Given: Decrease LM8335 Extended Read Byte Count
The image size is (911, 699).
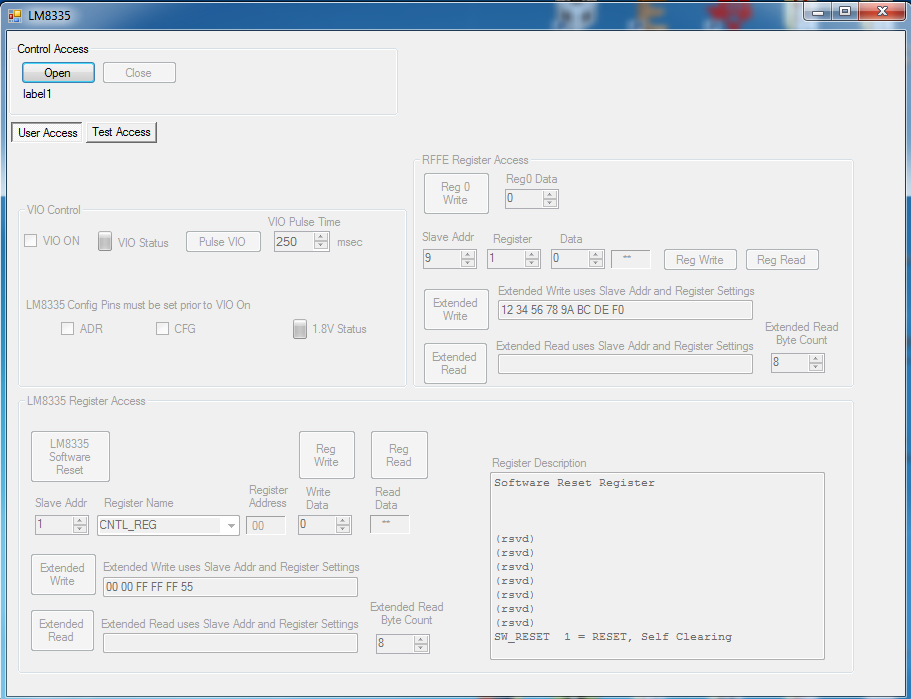Looking at the screenshot, I should click(x=421, y=648).
